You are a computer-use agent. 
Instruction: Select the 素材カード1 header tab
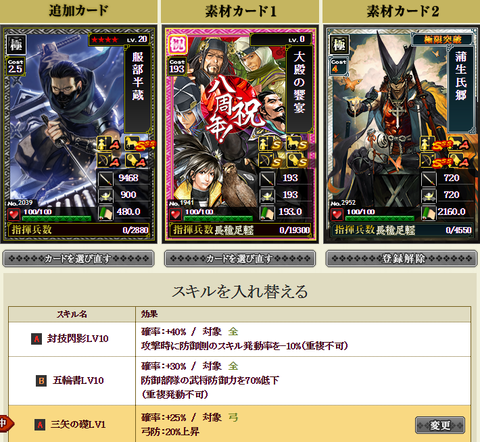click(240, 11)
